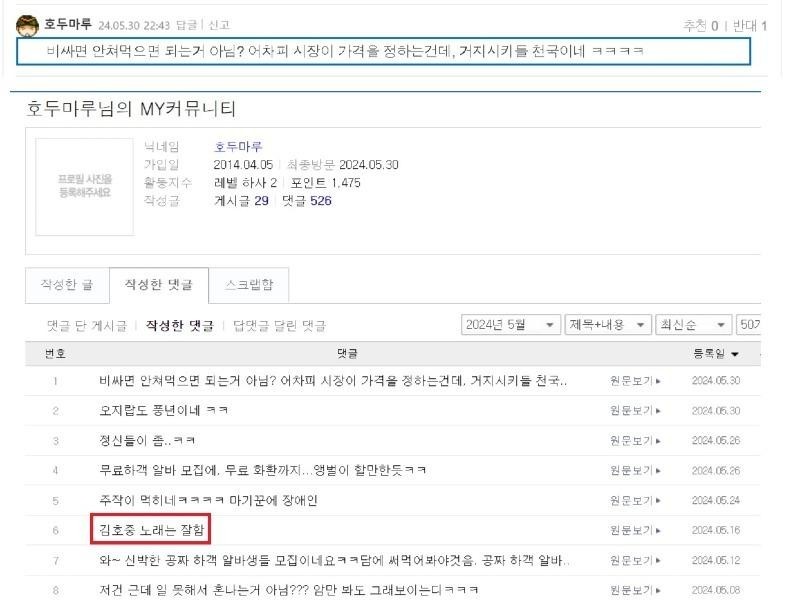Select the 댓글 단 게시글 filter

(87, 326)
